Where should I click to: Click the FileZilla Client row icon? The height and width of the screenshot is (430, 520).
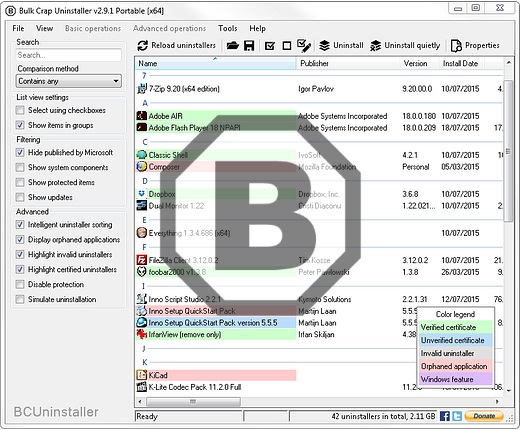coord(142,260)
